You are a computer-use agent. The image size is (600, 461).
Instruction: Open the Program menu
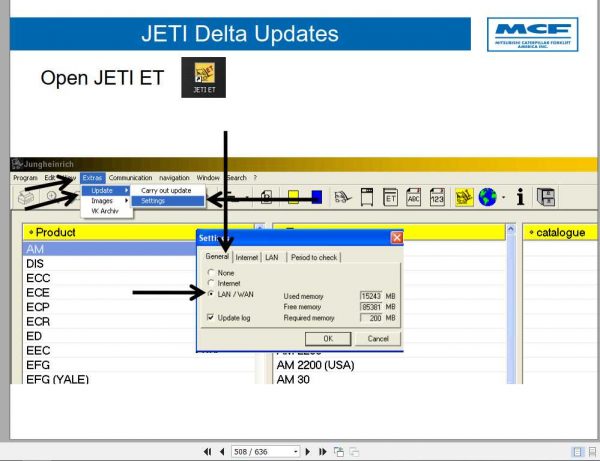25,178
